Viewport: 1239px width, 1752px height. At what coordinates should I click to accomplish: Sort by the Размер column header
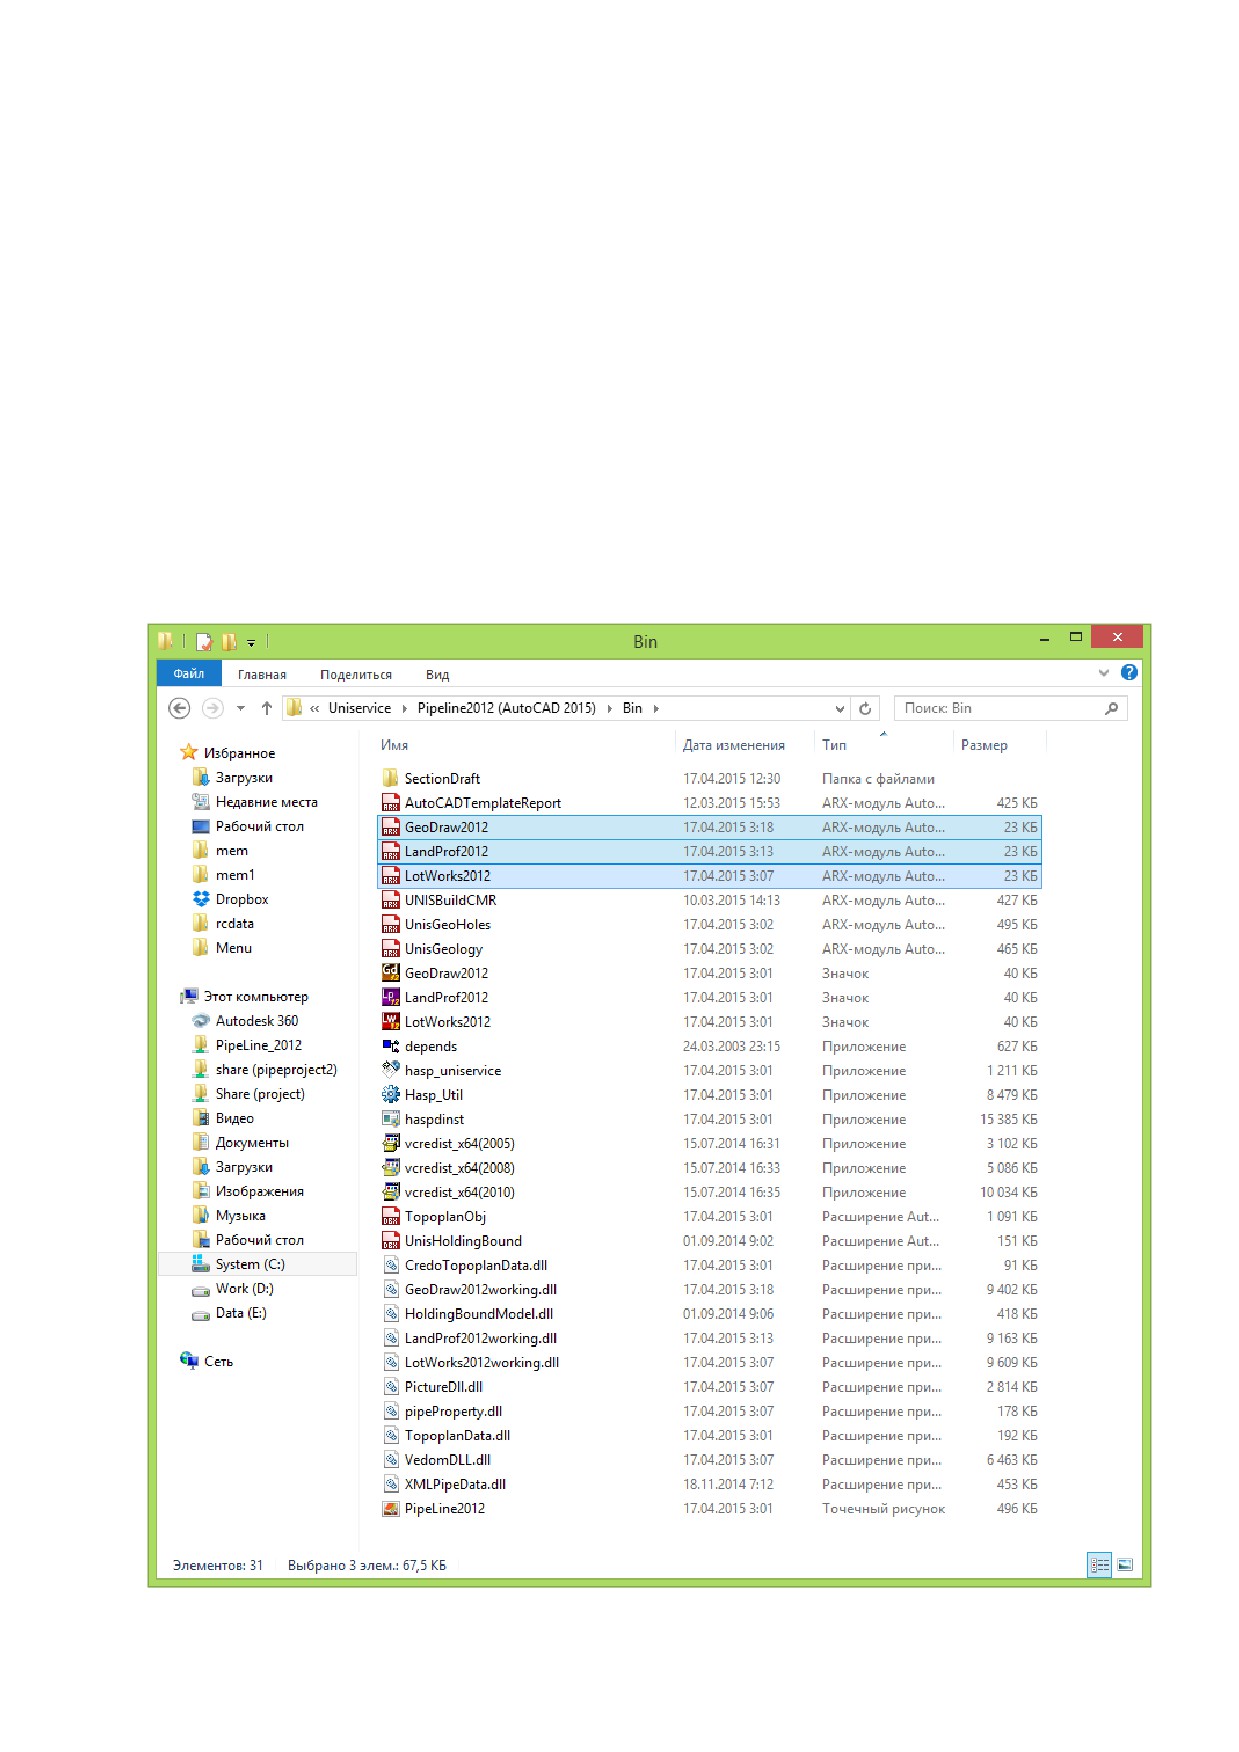[984, 745]
